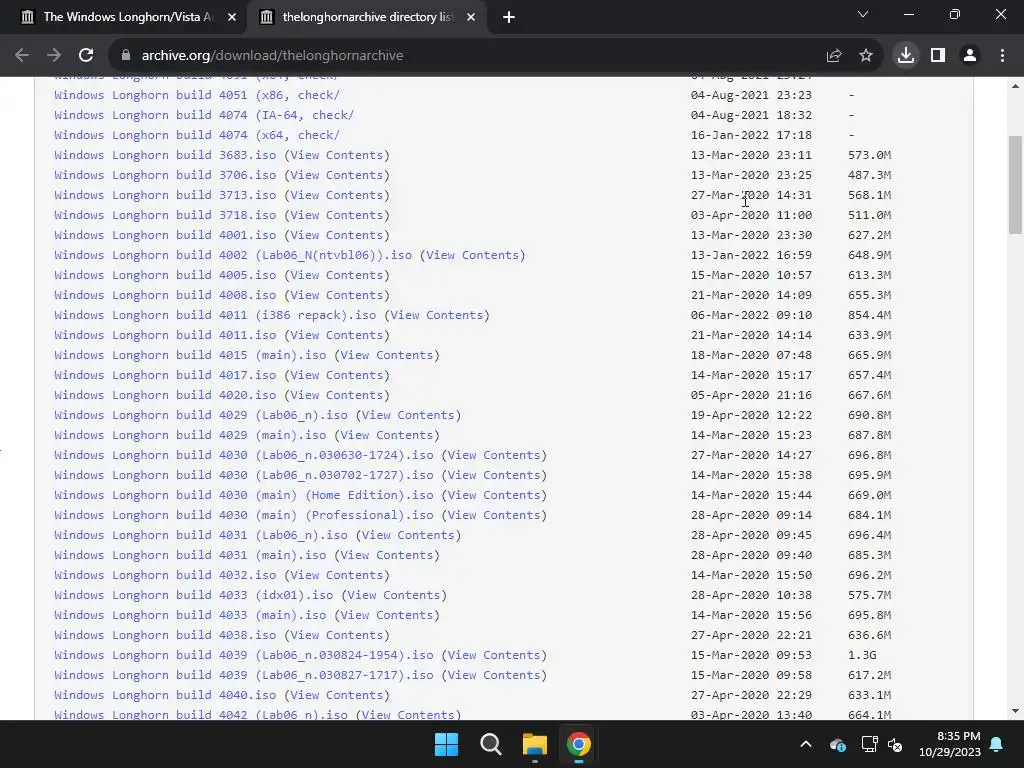
Task: Download build 4031 (Lab06_n).iso
Action: (x=200, y=536)
